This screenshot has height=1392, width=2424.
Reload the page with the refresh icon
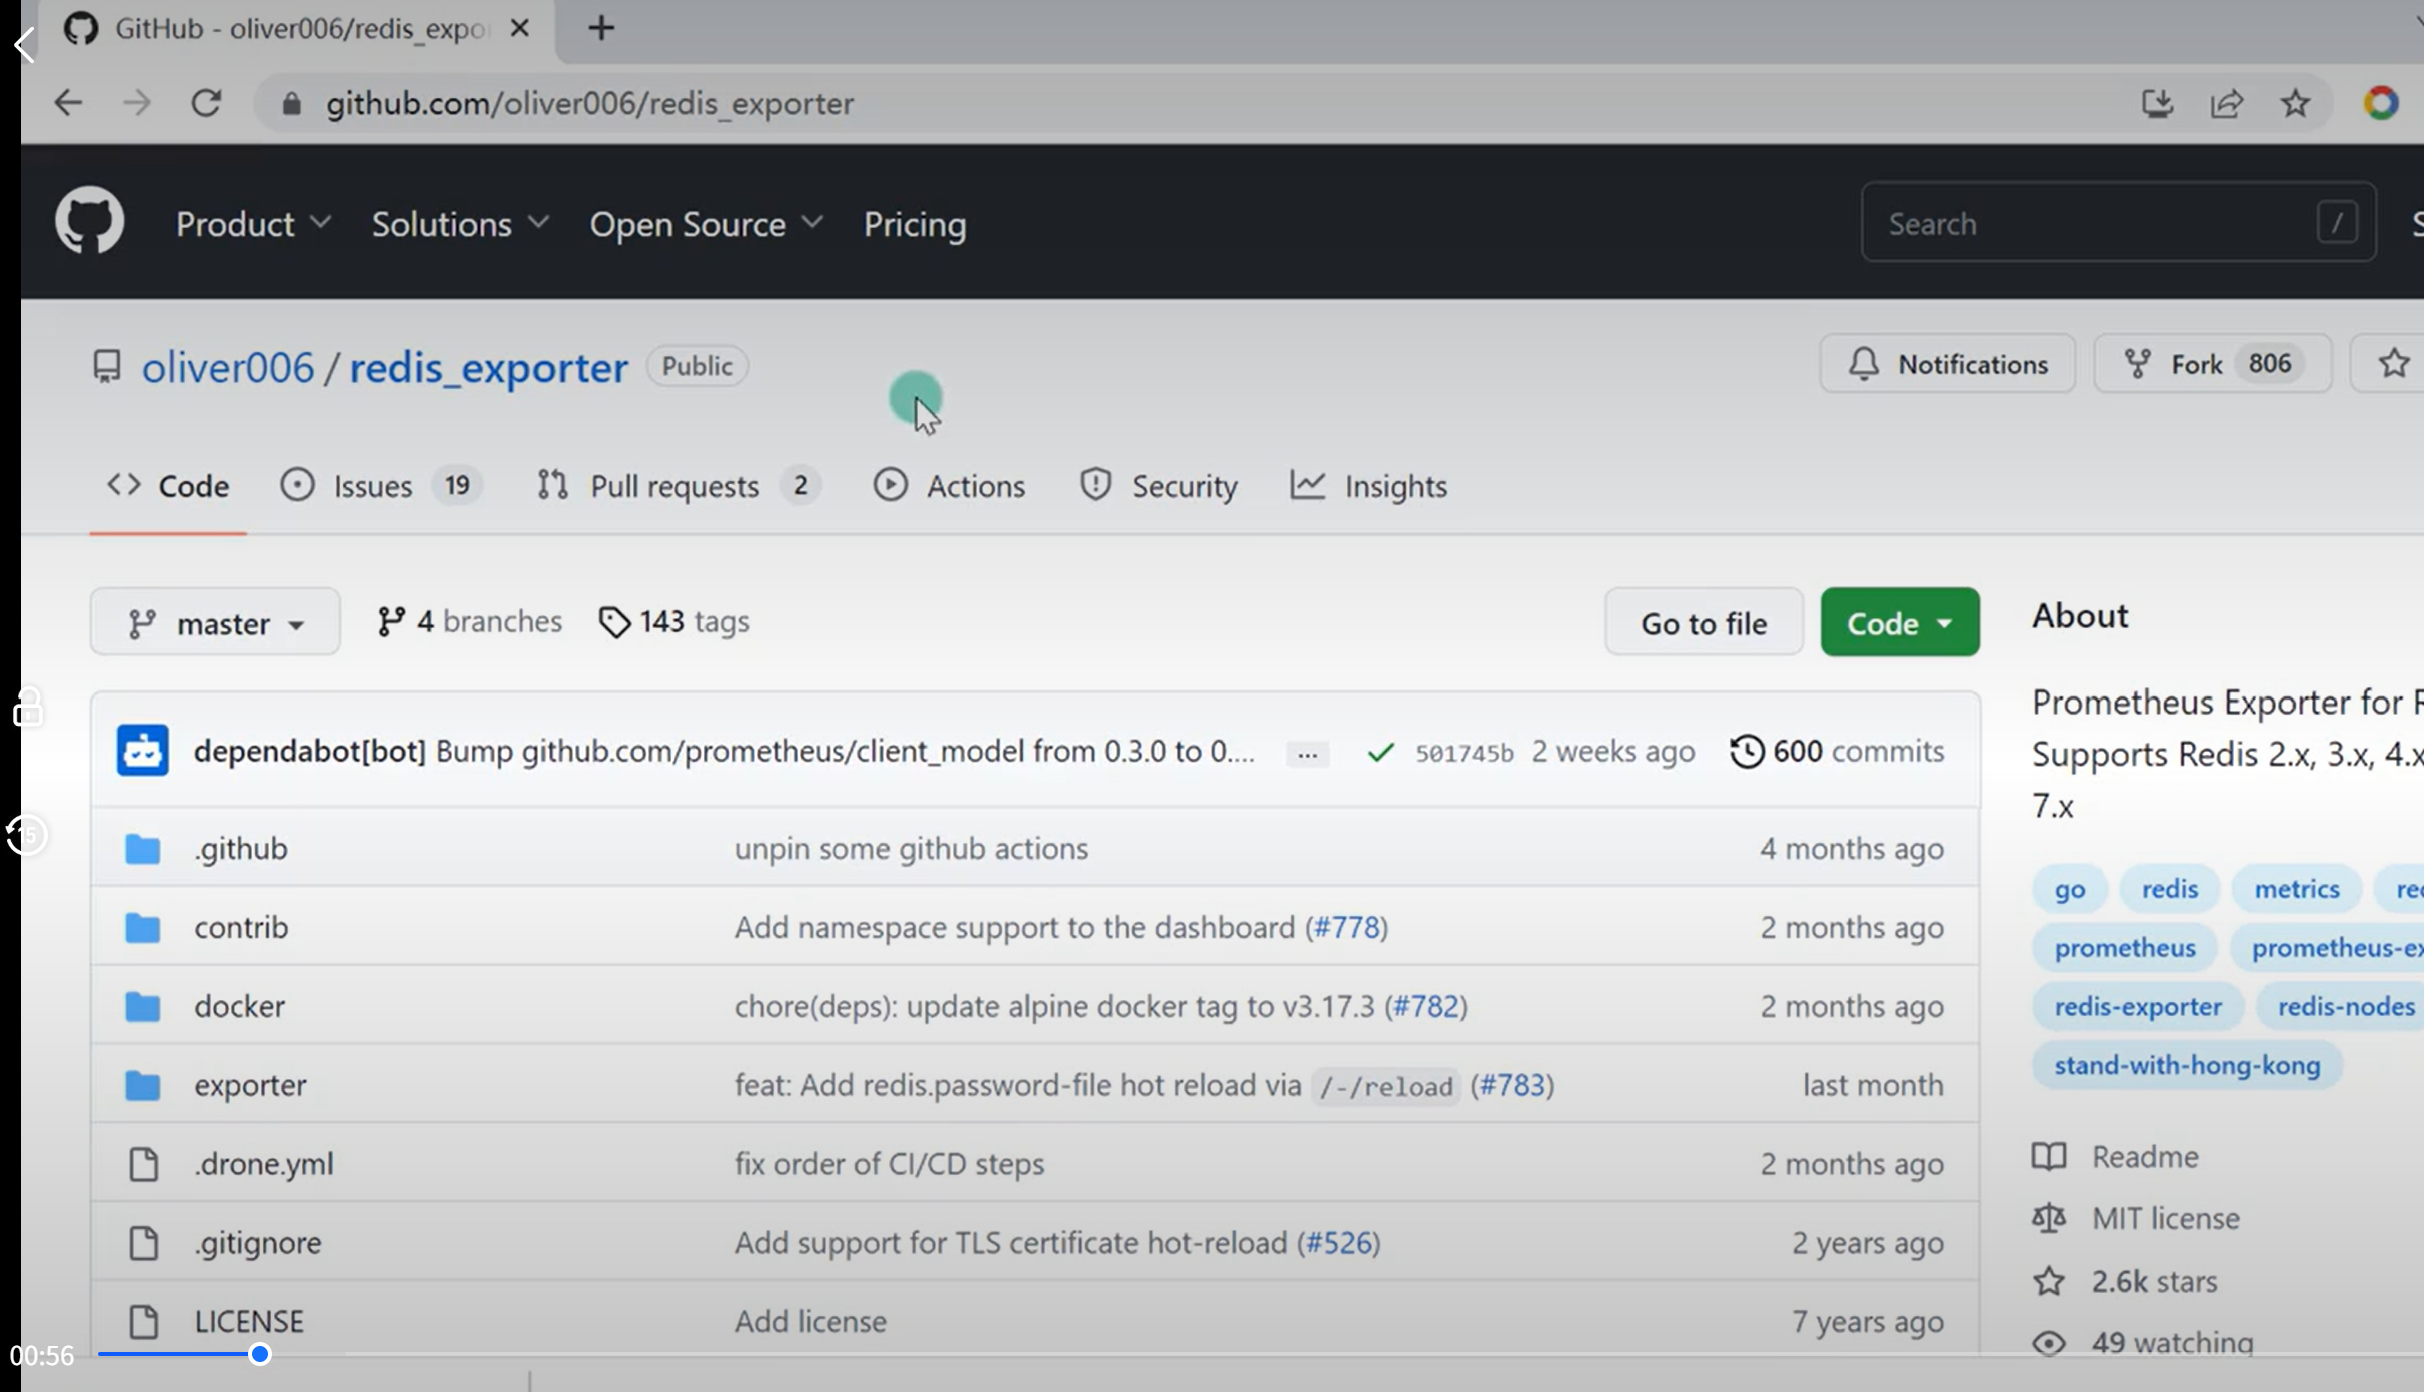click(206, 103)
